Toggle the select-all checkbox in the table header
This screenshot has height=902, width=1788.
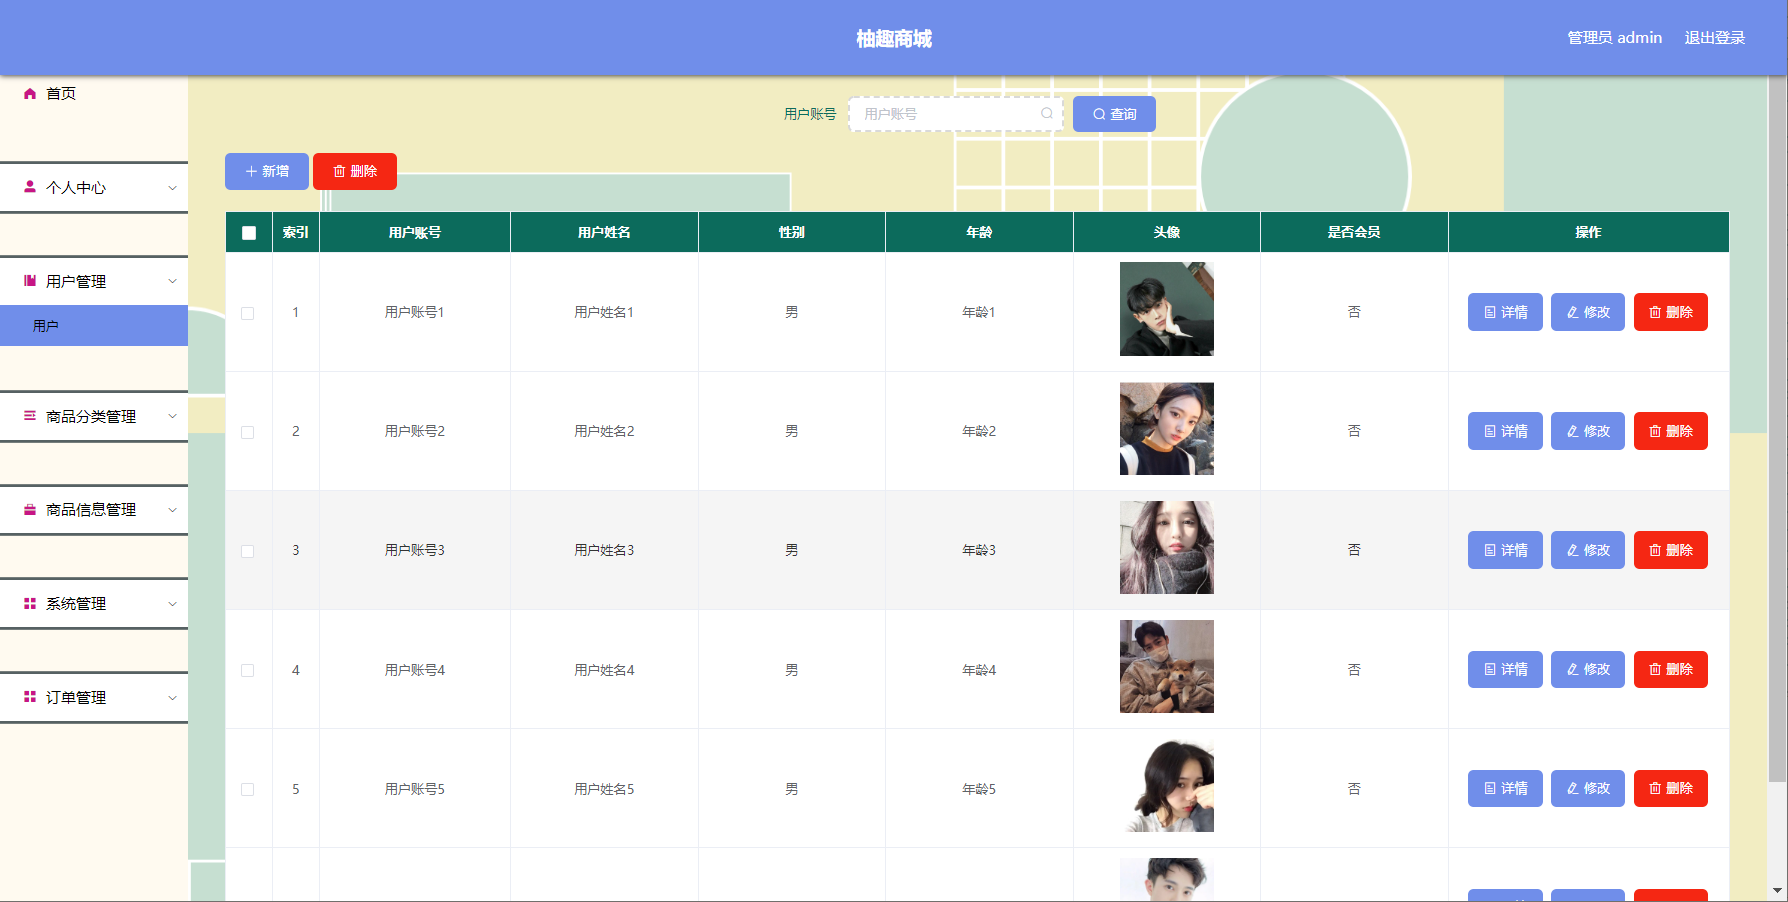[248, 231]
